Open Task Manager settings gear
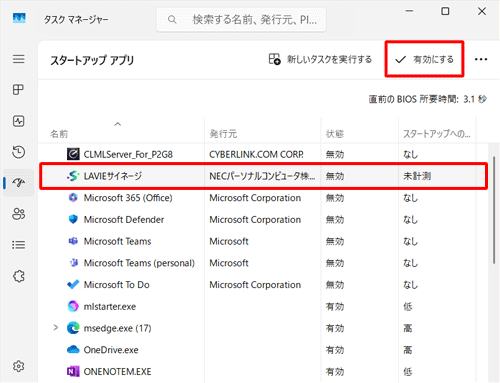Screen dimensions: 500x383 [x=19, y=366]
